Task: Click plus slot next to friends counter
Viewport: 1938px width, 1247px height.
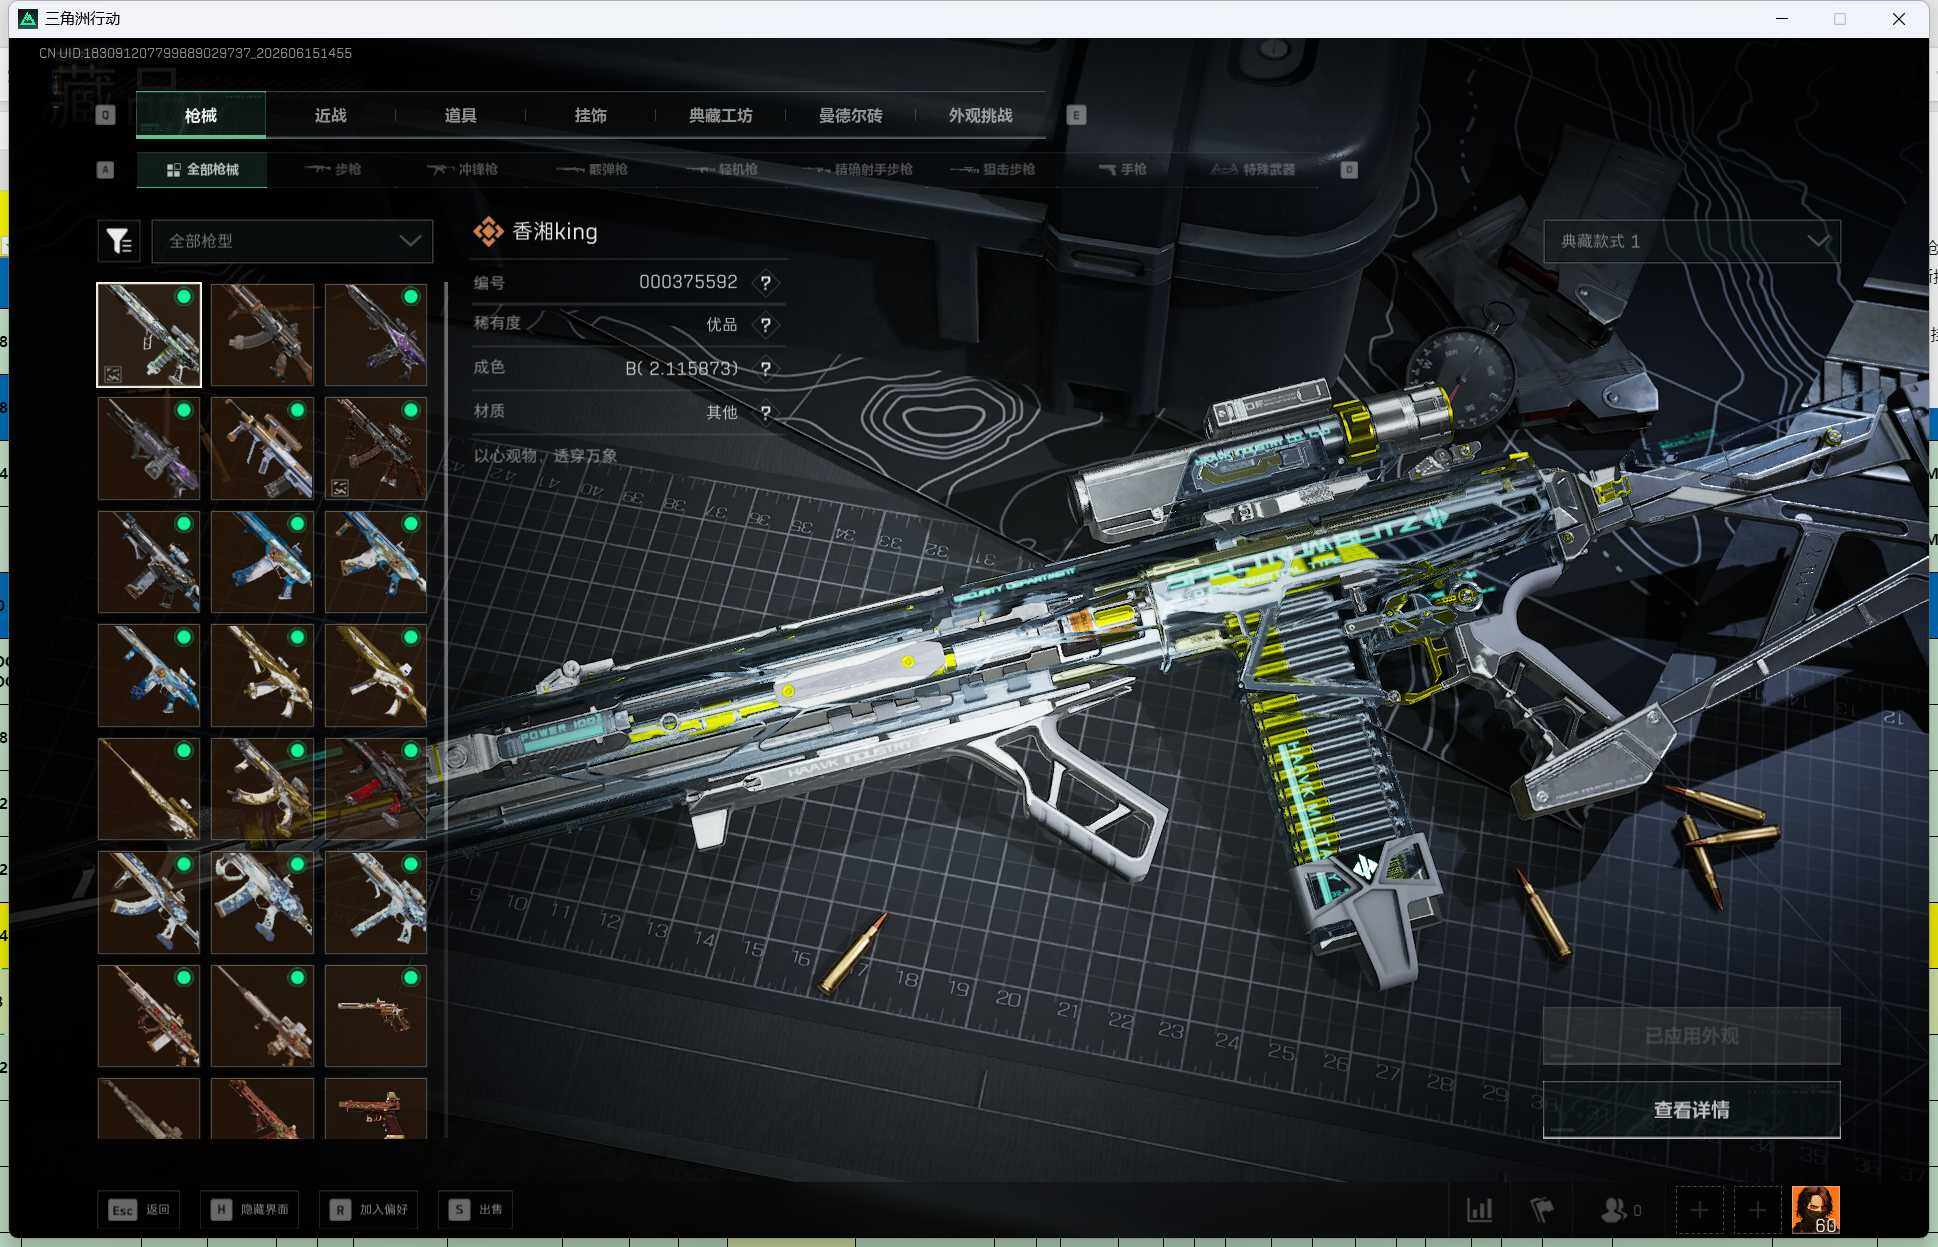Action: click(x=1699, y=1210)
